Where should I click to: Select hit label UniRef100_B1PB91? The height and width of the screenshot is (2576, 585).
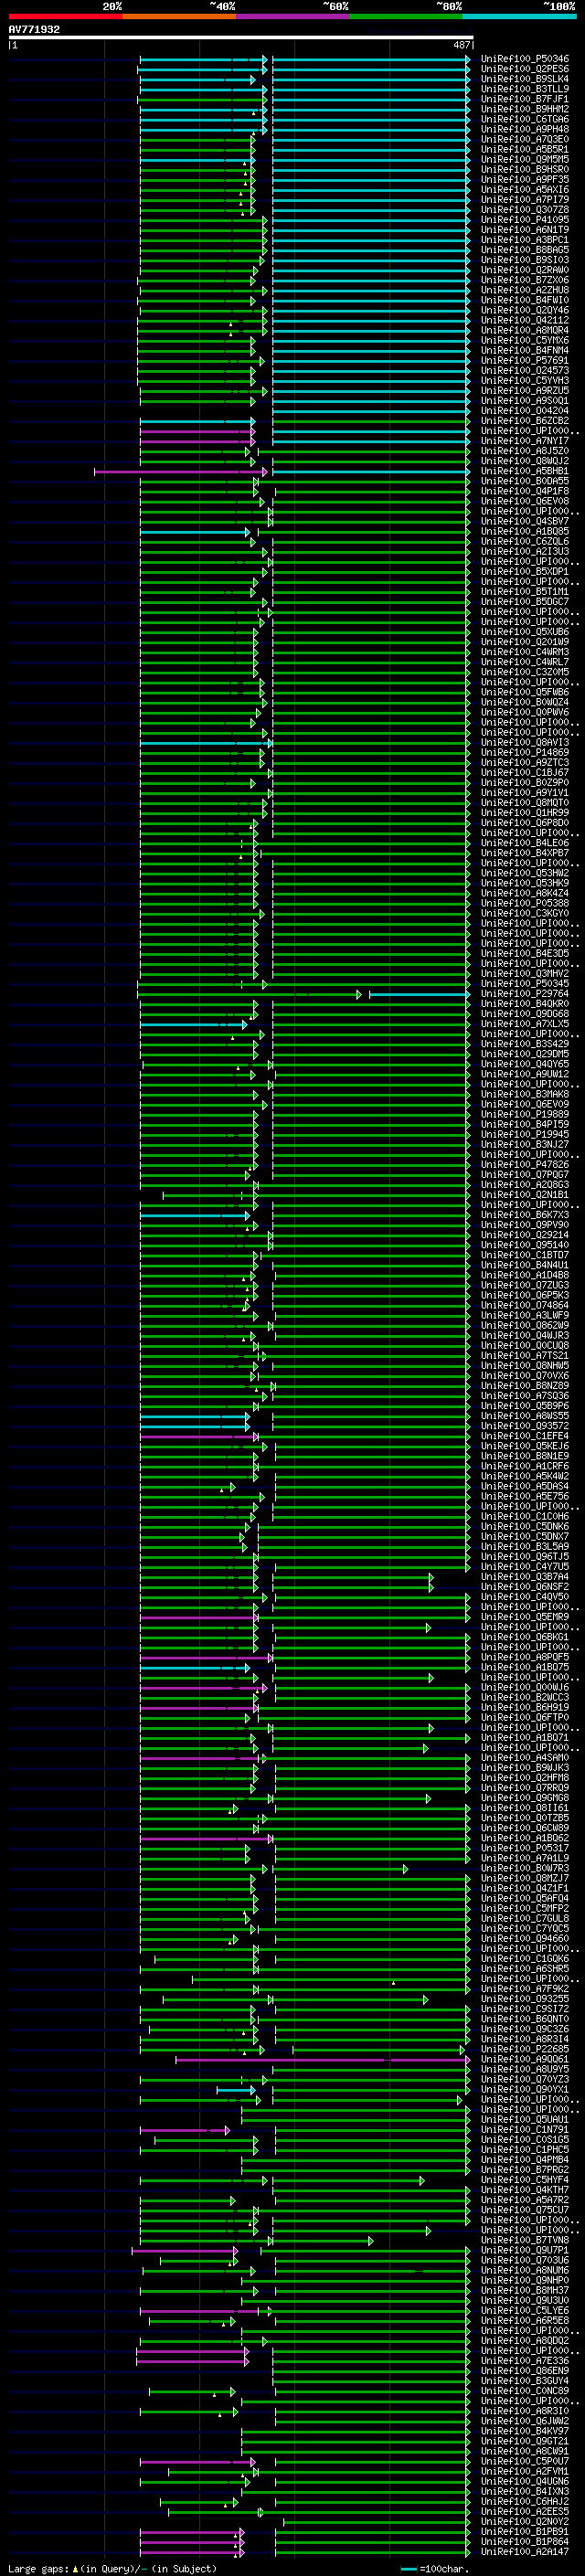(x=525, y=2531)
